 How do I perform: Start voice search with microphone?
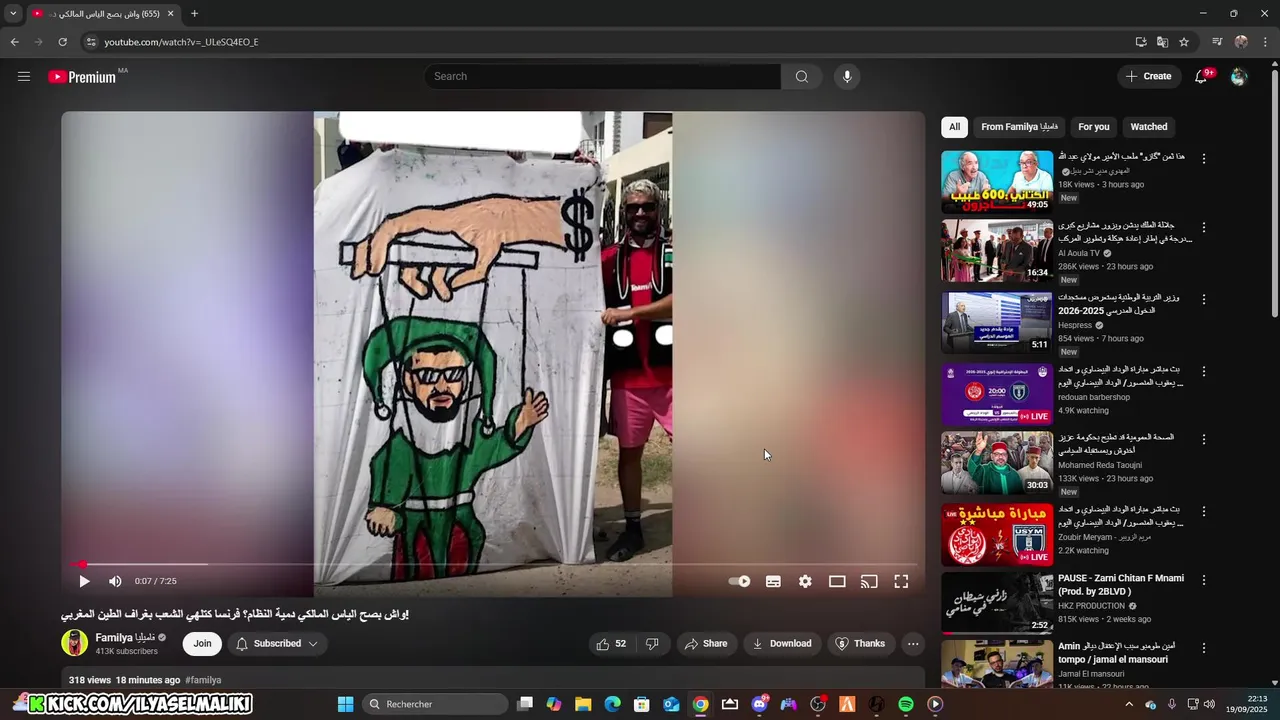coord(847,77)
